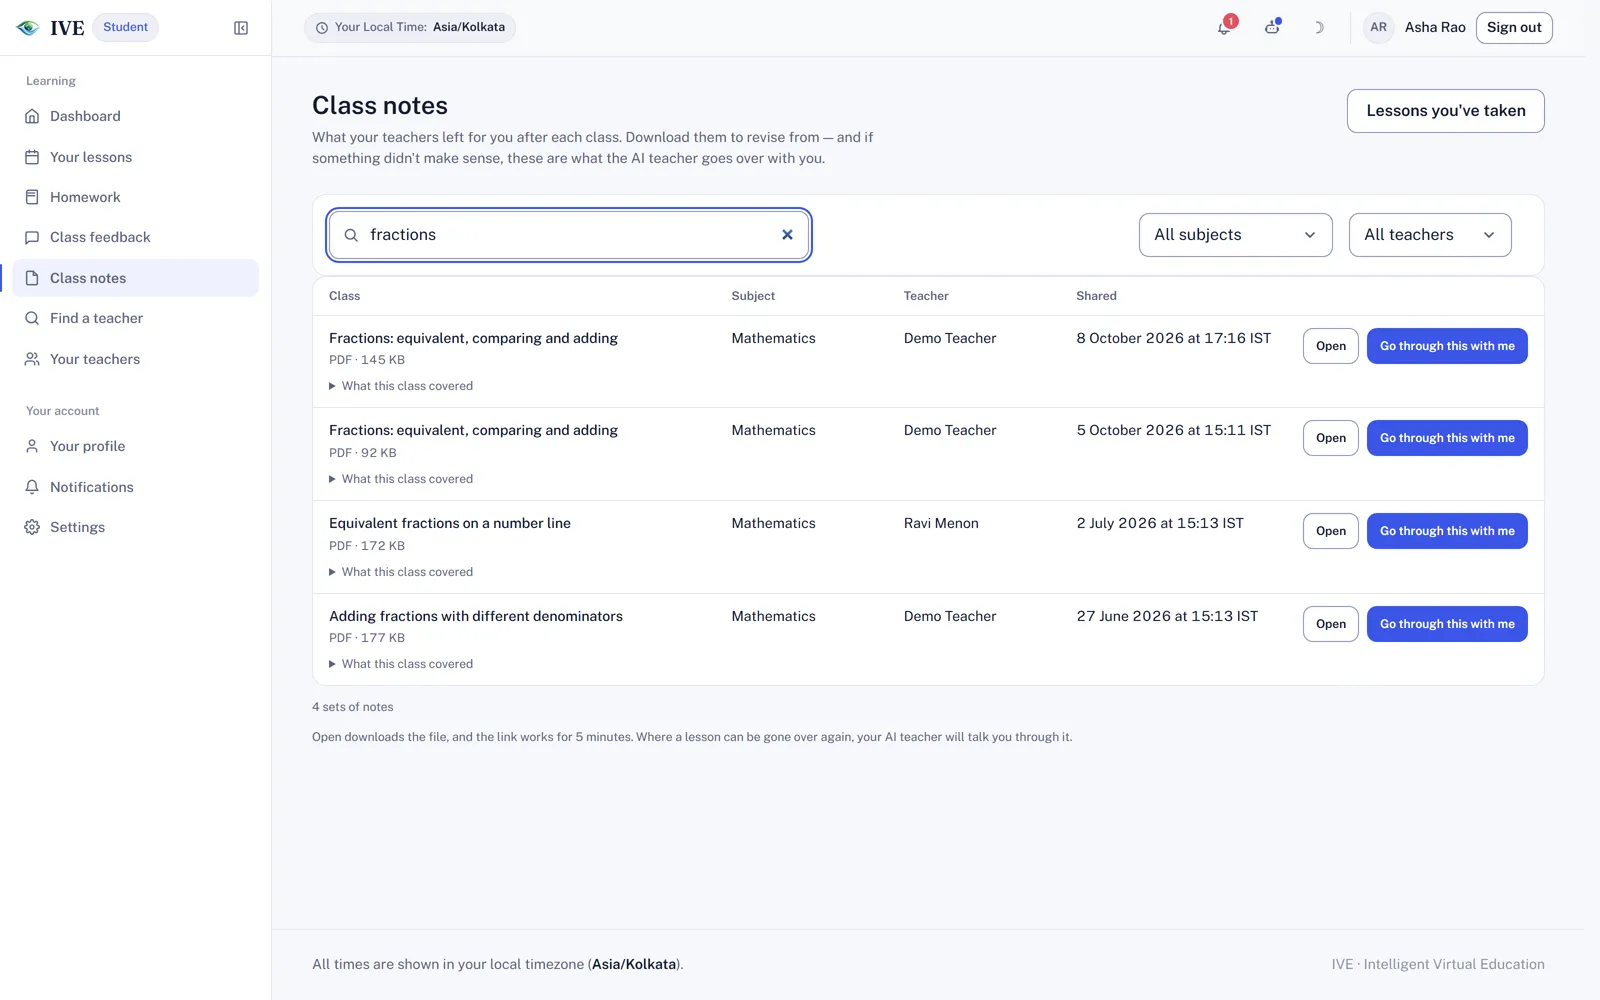Click the IVE eye logo
Screen dimensions: 1600x1000
point(28,28)
